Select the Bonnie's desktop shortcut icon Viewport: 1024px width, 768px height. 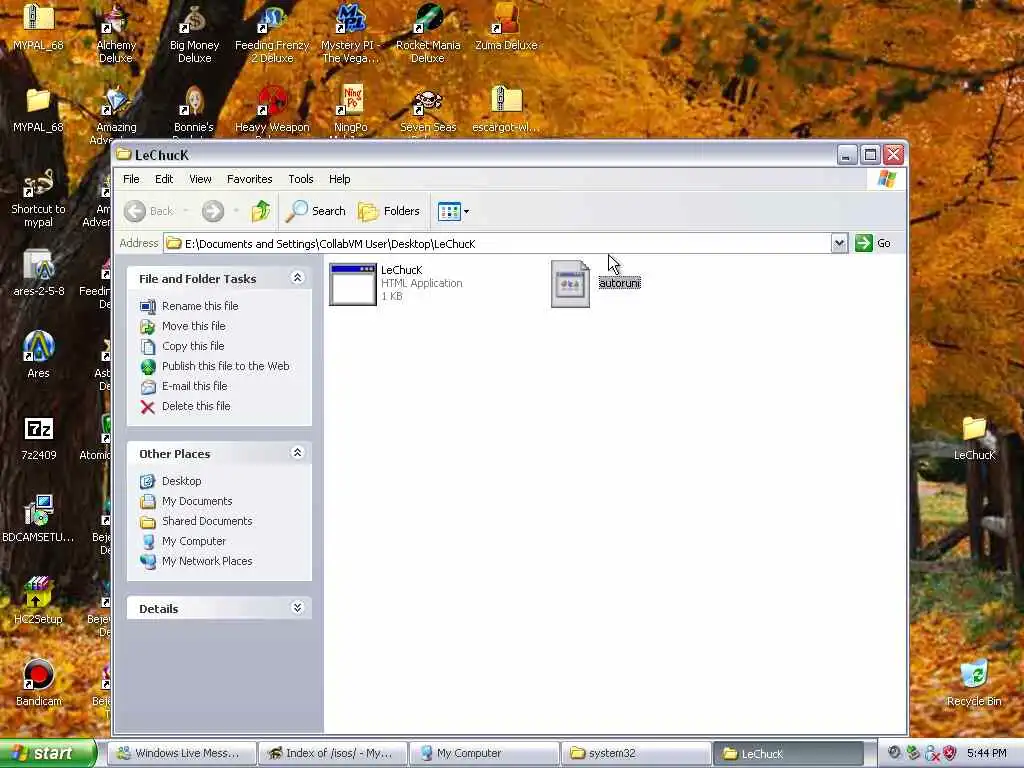(194, 110)
